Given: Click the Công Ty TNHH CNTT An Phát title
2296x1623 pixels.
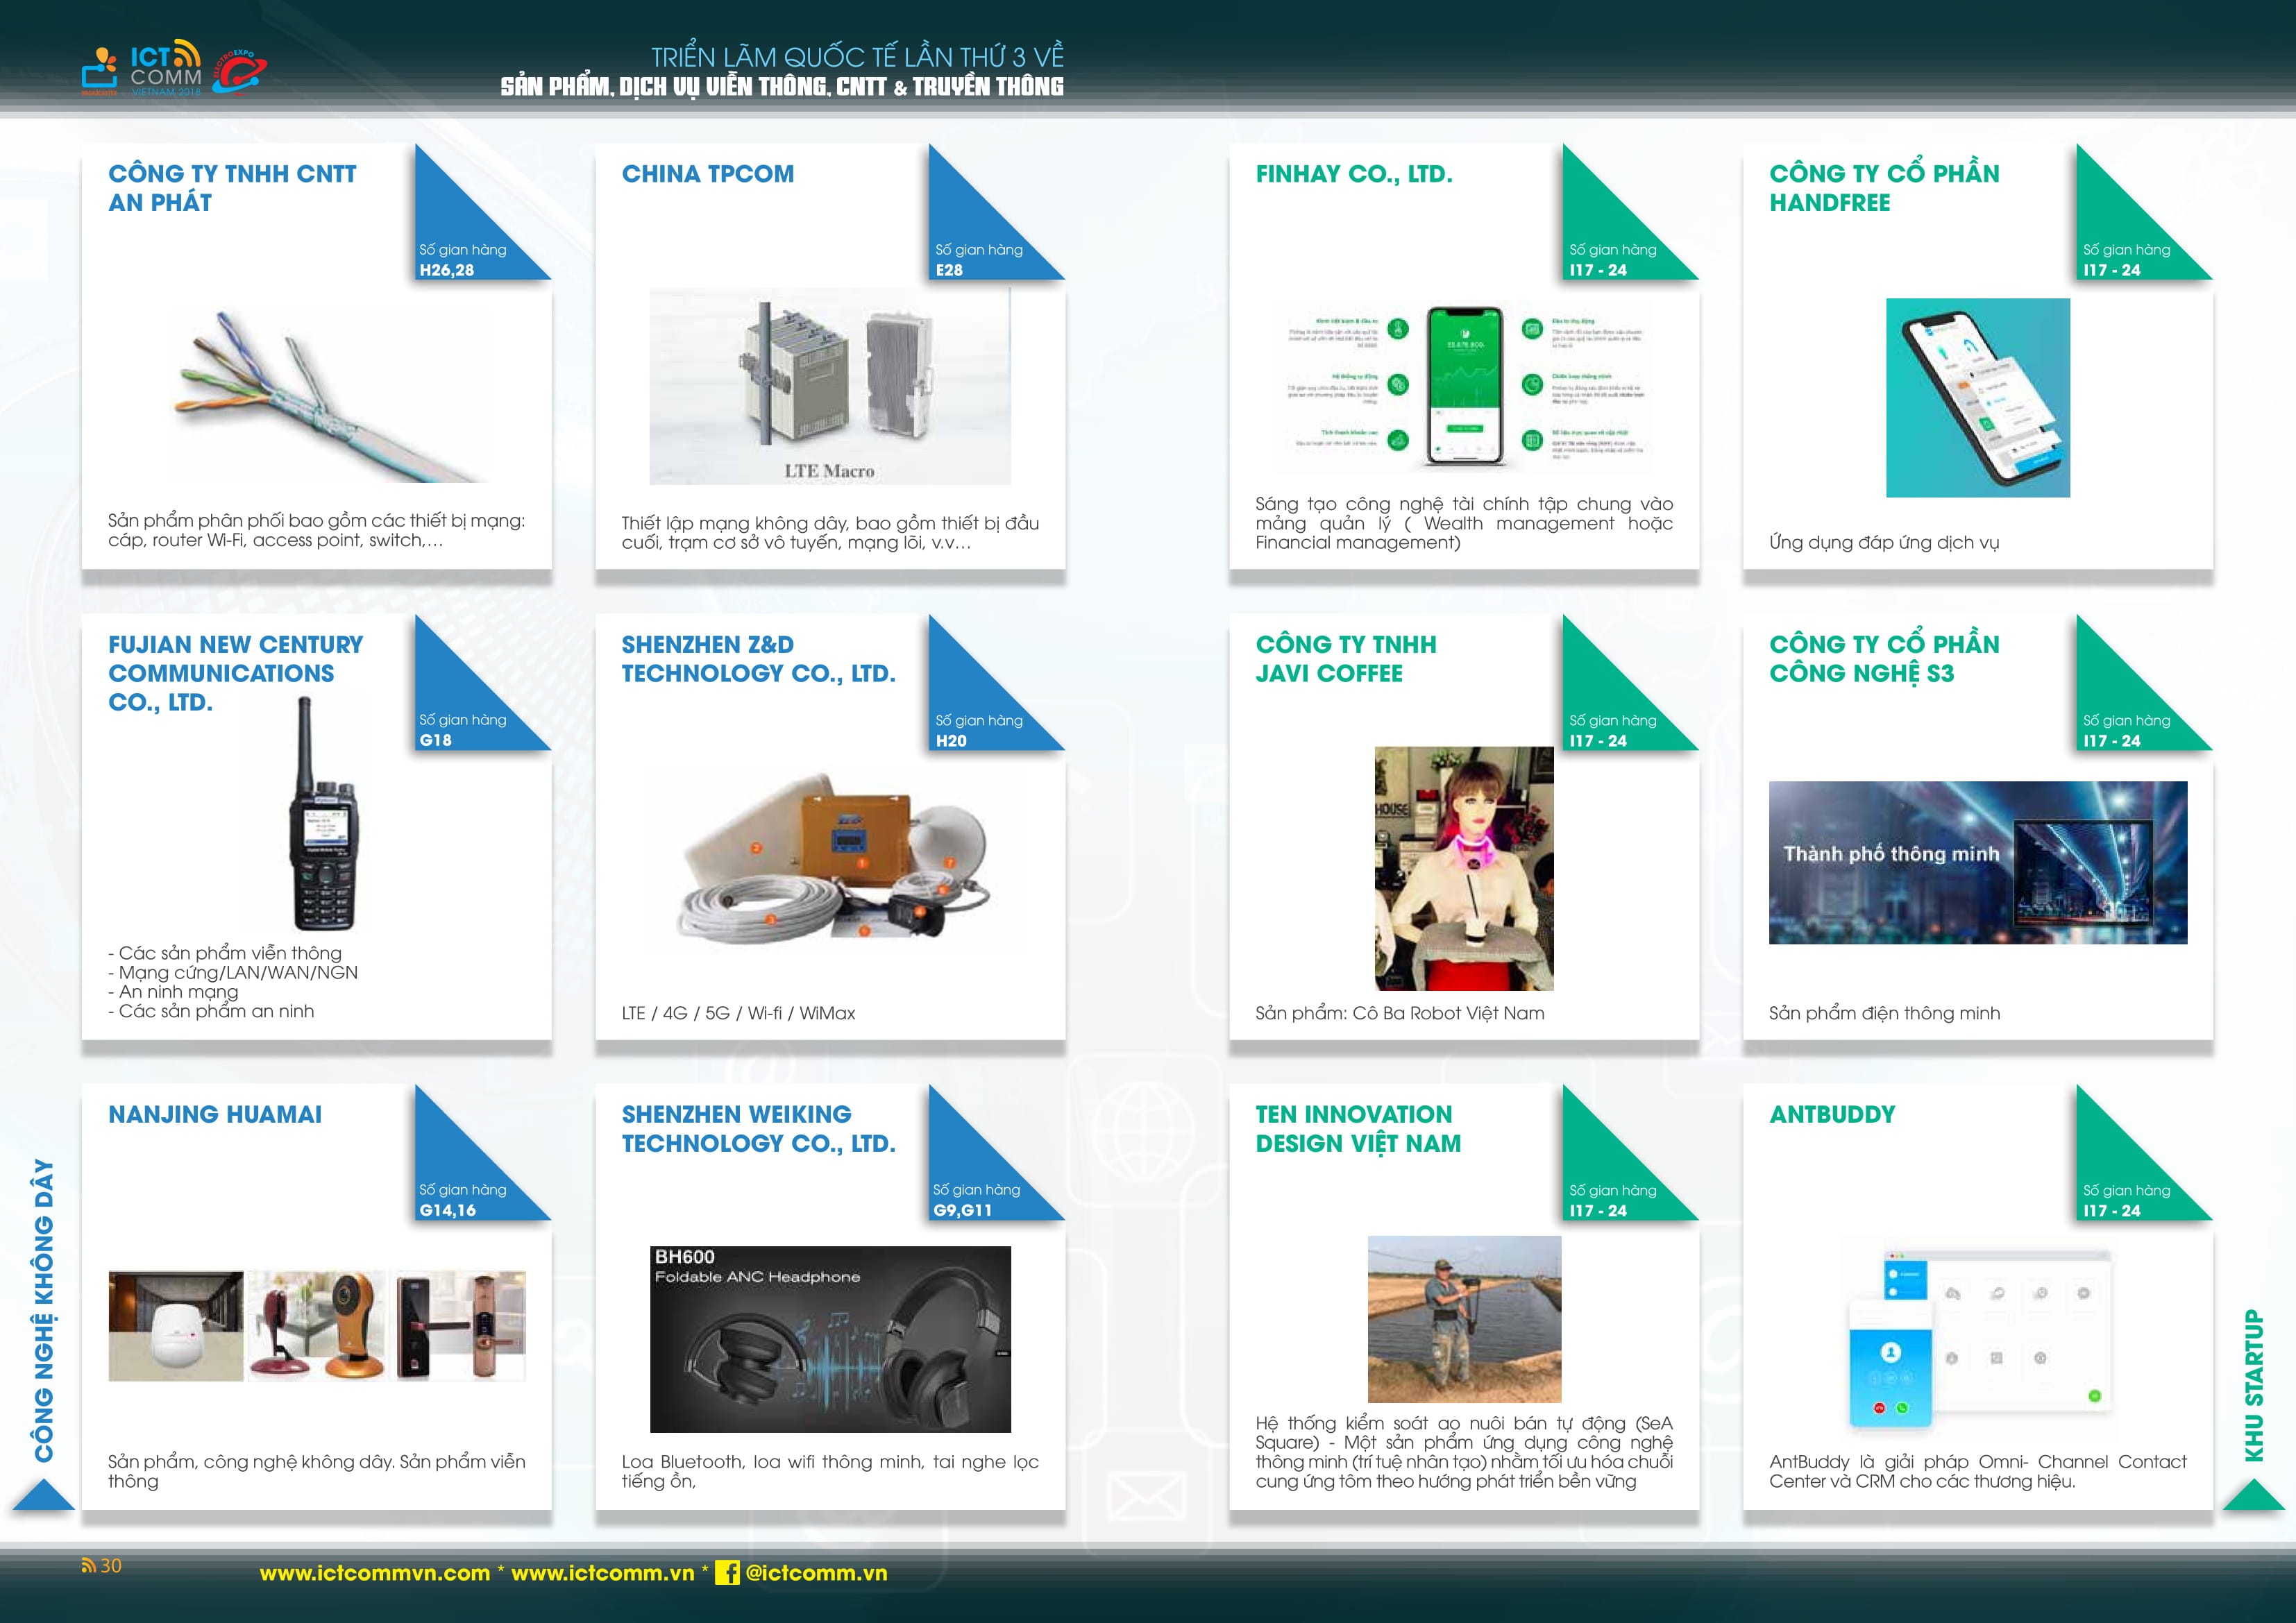Looking at the screenshot, I should click(x=232, y=188).
